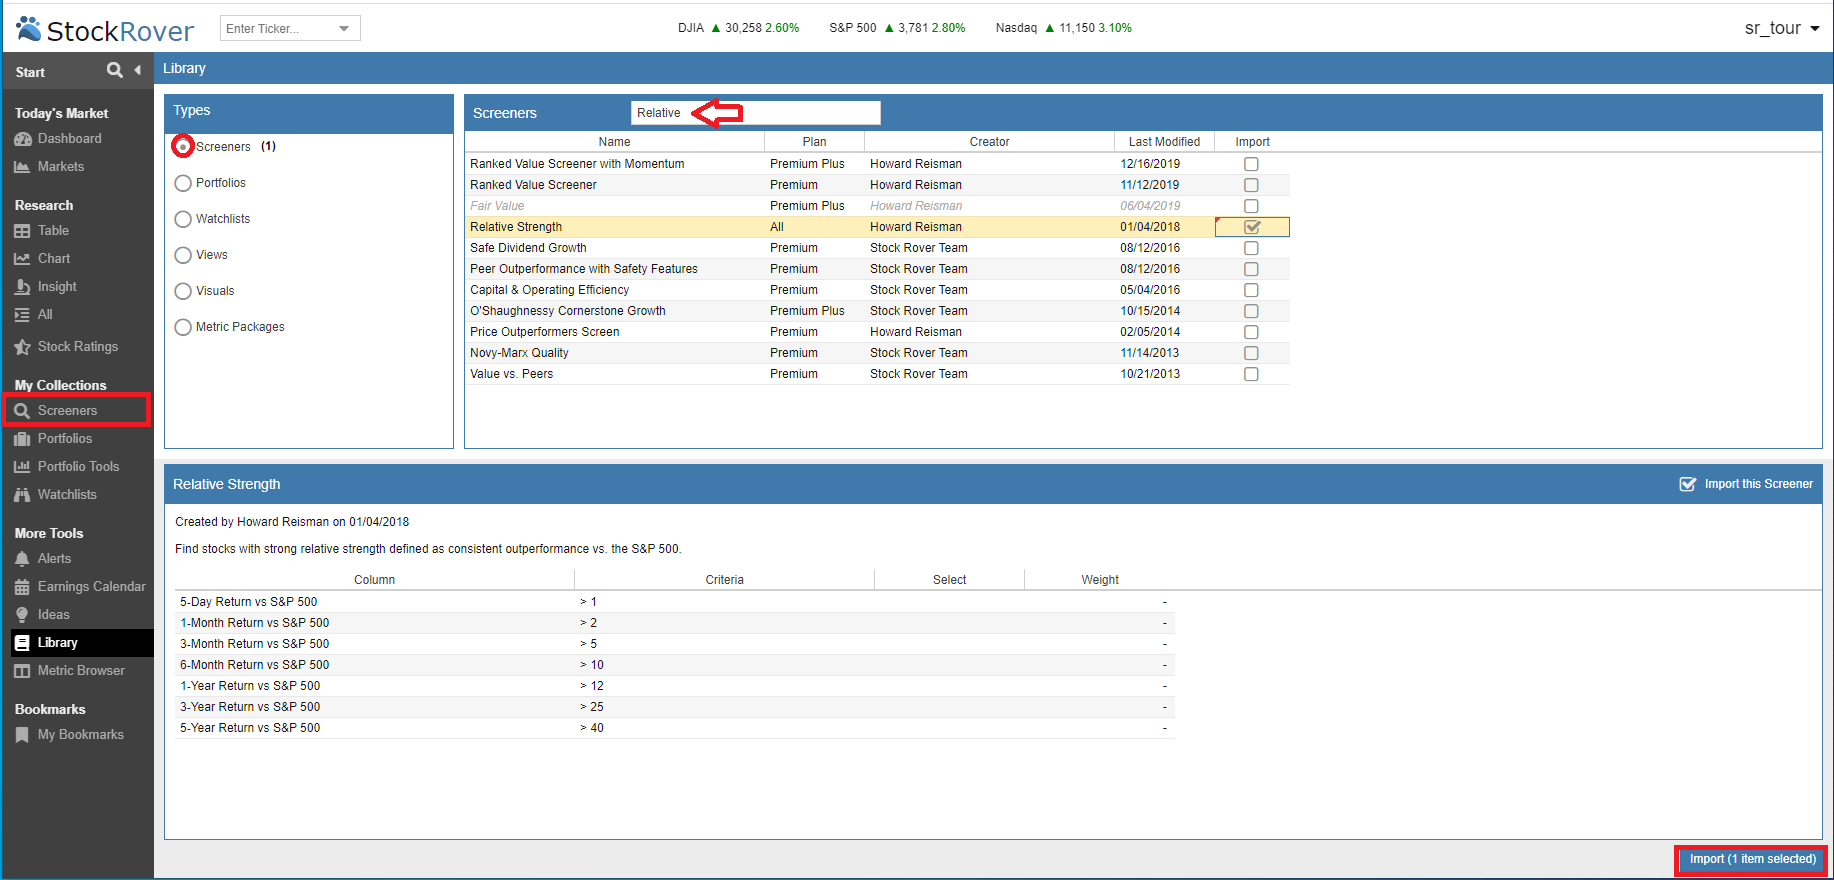This screenshot has width=1834, height=880.
Task: Open the Earnings Calendar icon
Action: click(x=22, y=587)
